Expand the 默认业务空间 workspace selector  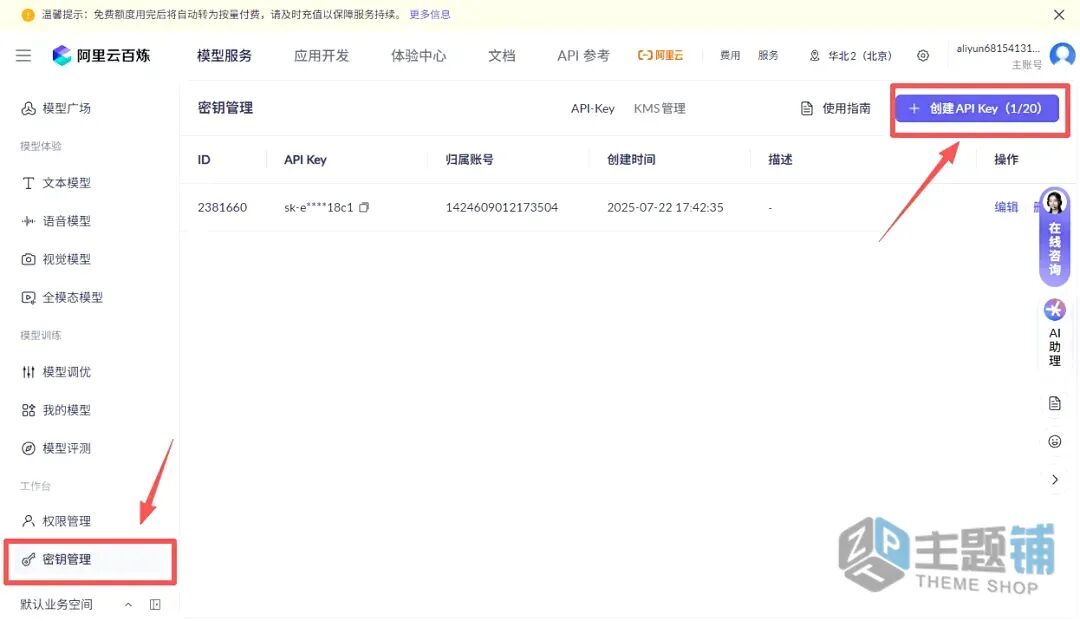tap(76, 604)
